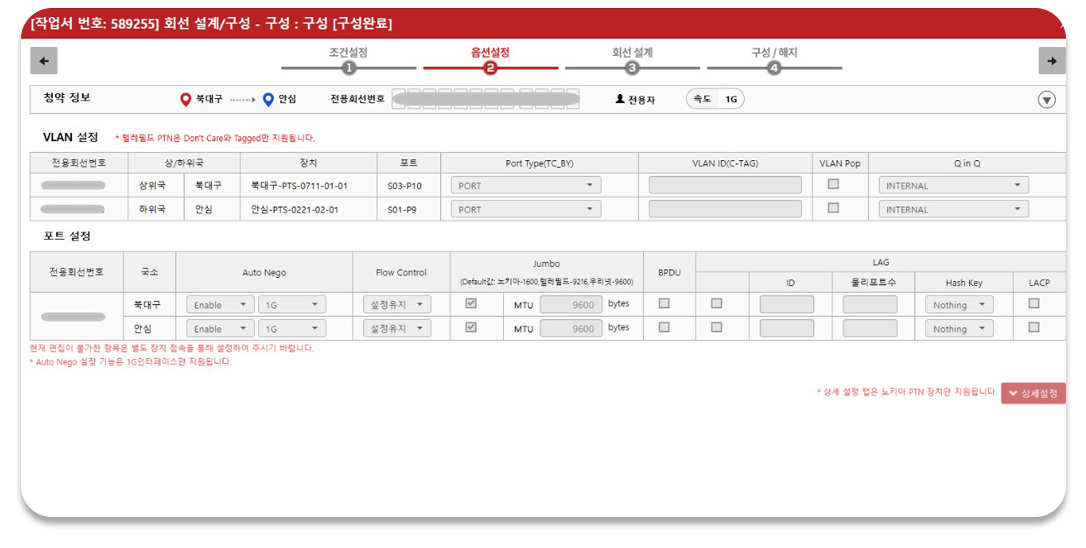Open Port Type dropdown for 북대구 row
The width and height of the screenshot is (1086, 548).
click(526, 186)
